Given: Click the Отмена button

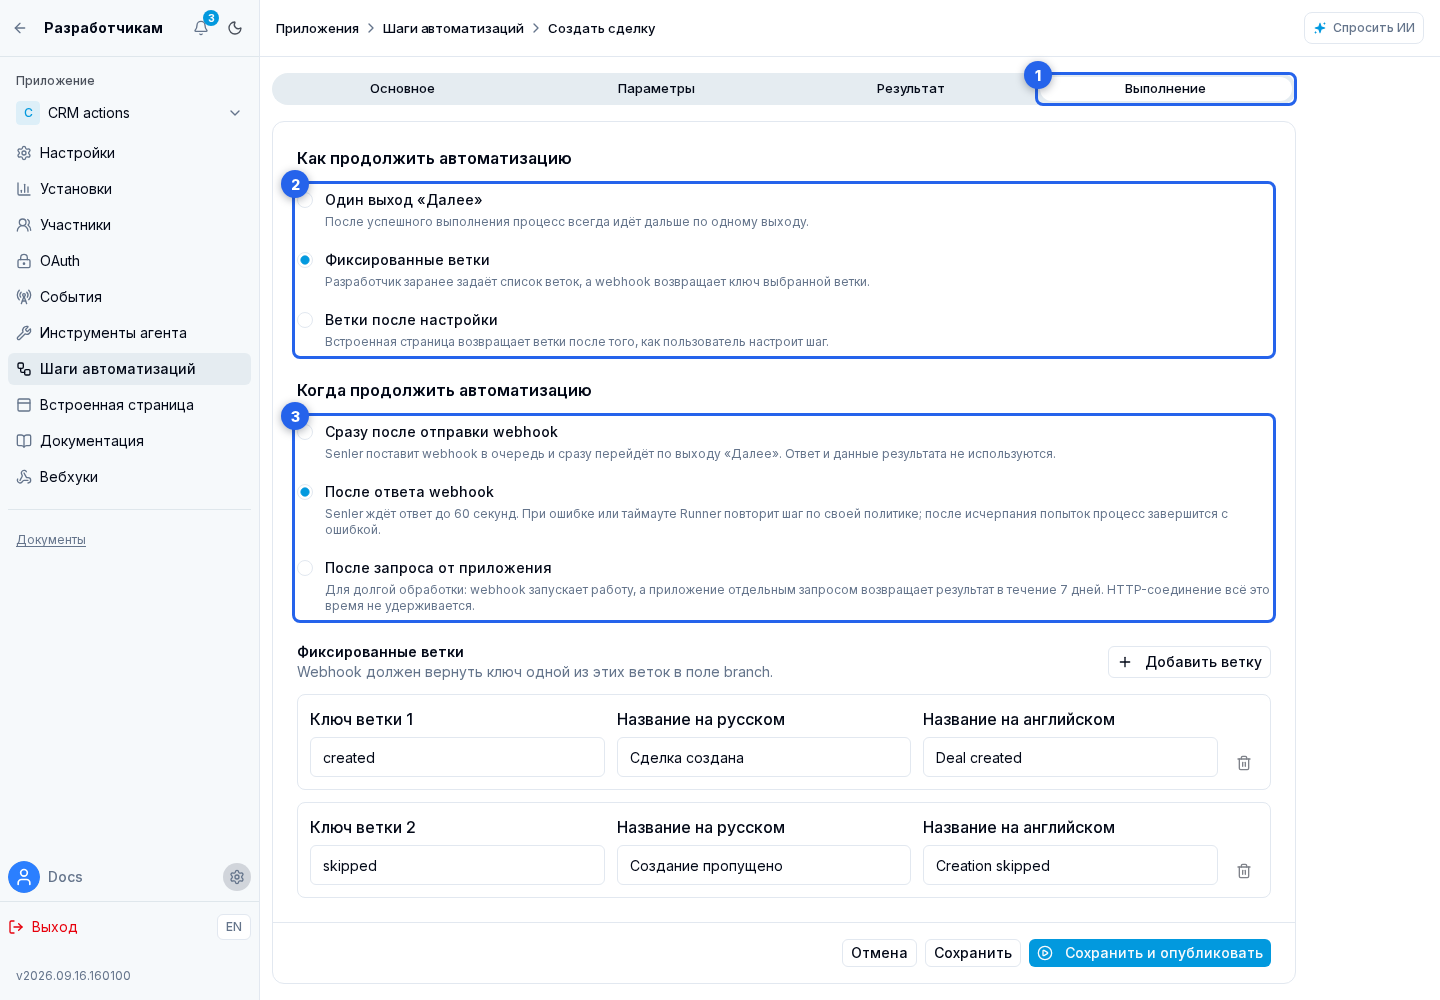Looking at the screenshot, I should point(879,953).
